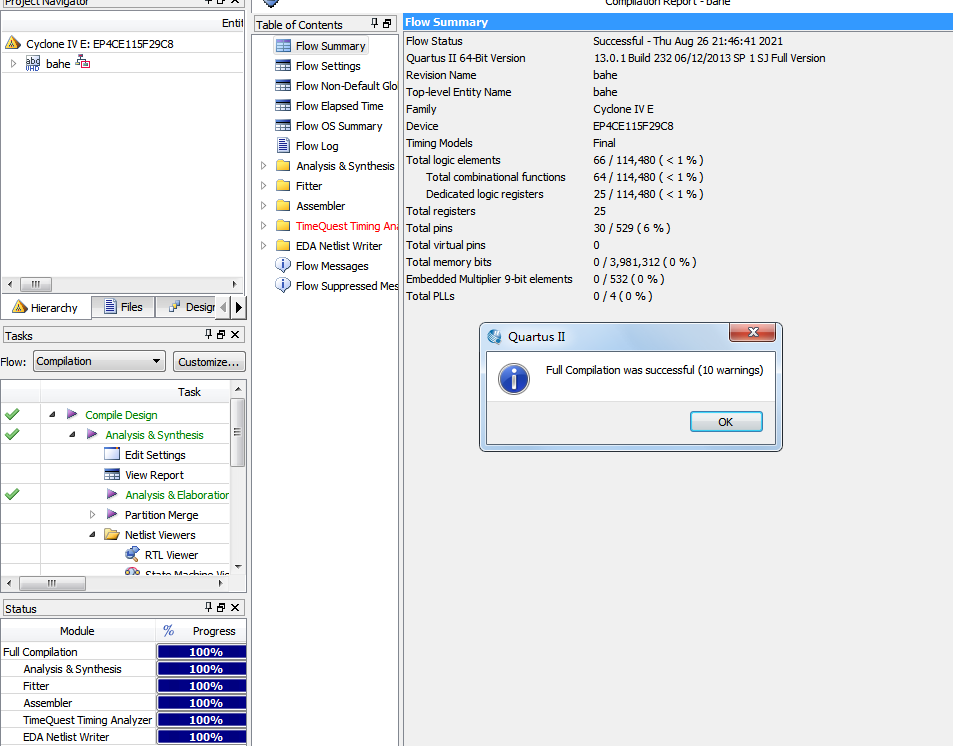Open the Flow Messages info icon

click(283, 265)
